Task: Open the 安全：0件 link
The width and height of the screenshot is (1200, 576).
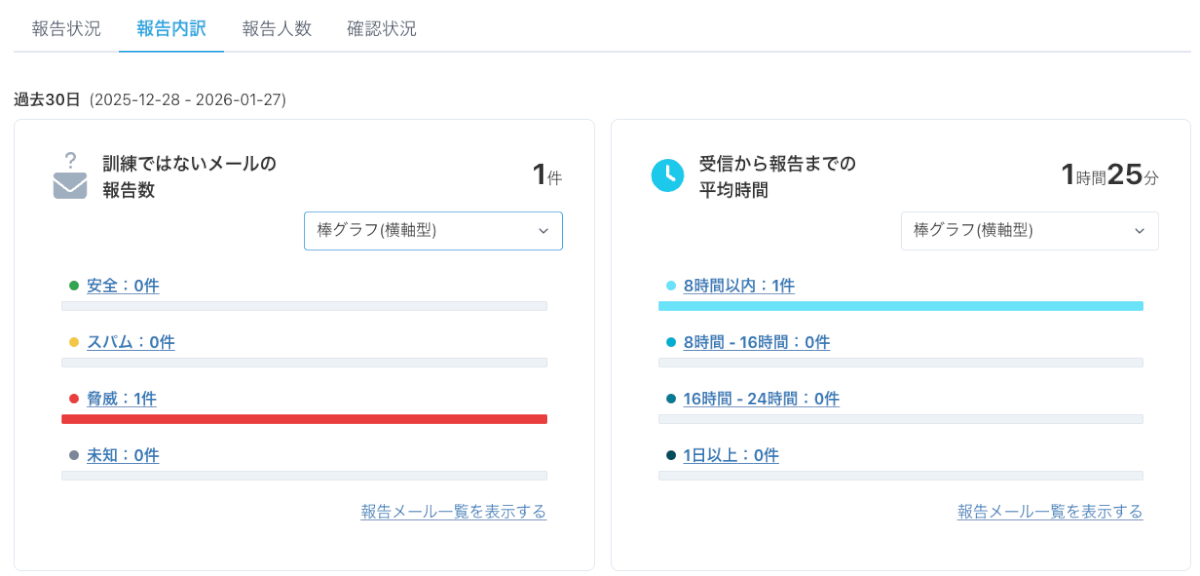Action: [x=123, y=286]
